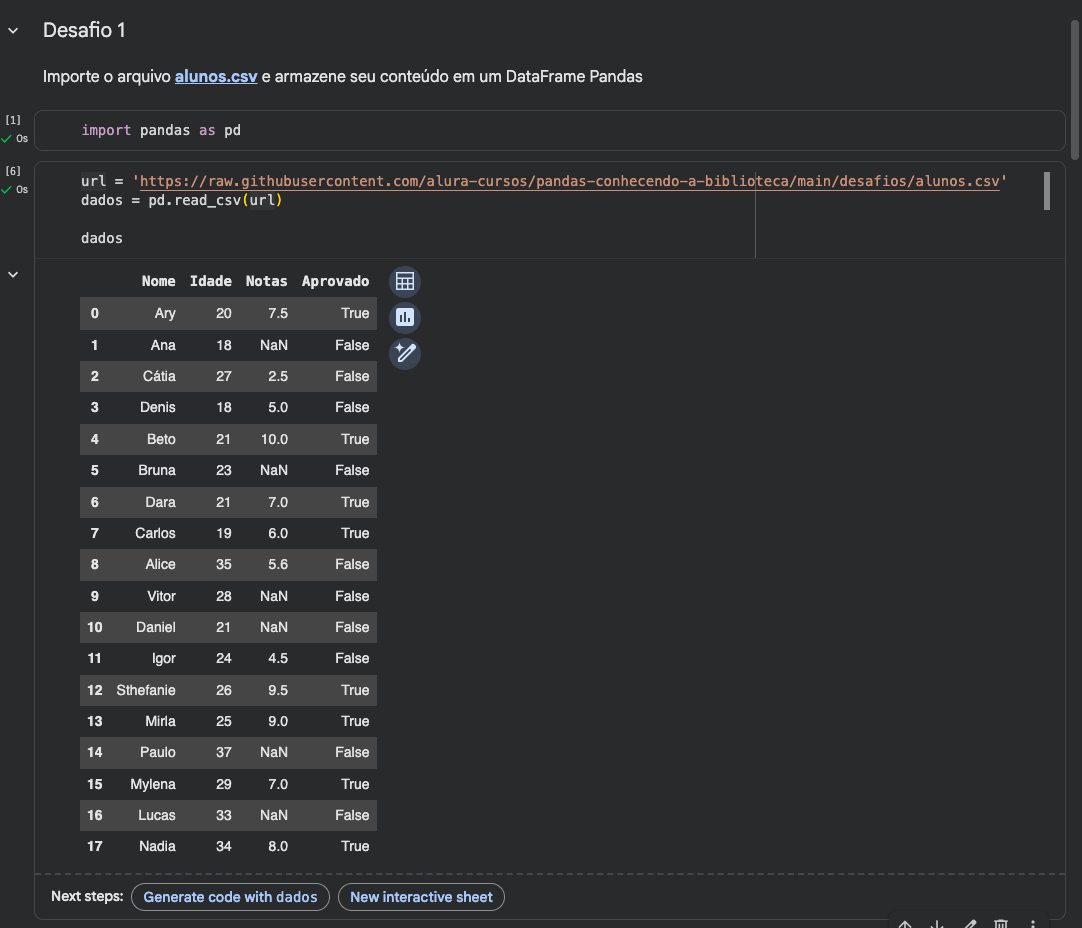The height and width of the screenshot is (928, 1082).
Task: Click the githubusercontent URL in code
Action: (570, 181)
